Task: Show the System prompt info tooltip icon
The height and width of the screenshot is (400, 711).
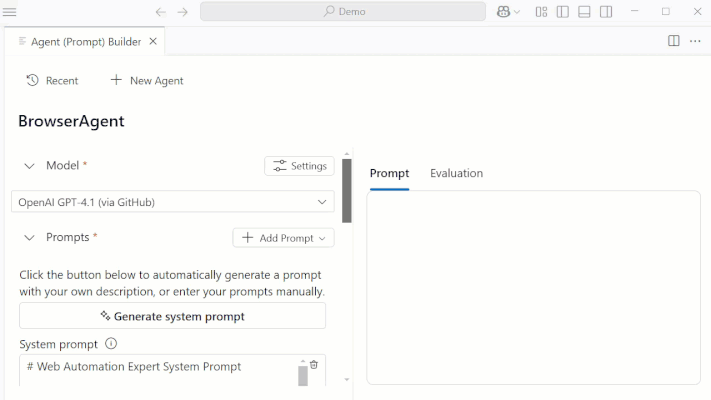Action: point(111,344)
